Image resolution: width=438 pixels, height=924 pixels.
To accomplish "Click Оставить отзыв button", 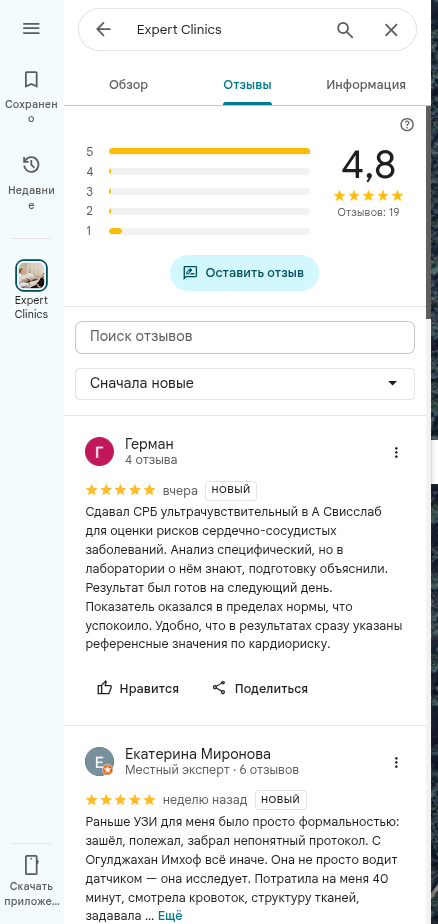I will point(244,273).
